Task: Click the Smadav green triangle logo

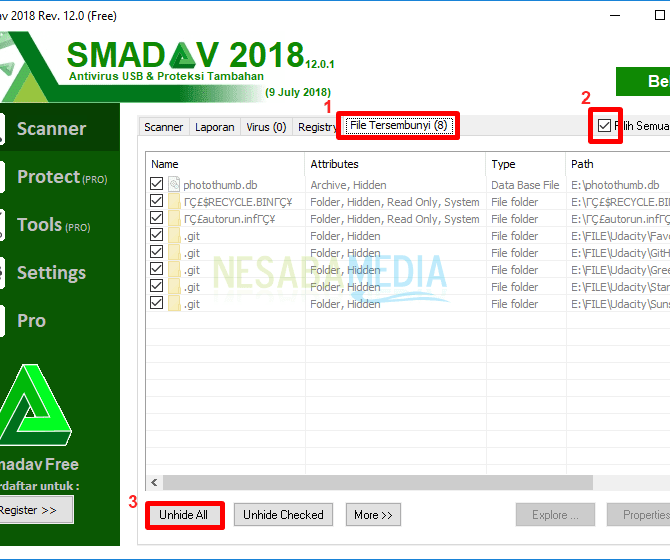Action: pyautogui.click(x=34, y=405)
